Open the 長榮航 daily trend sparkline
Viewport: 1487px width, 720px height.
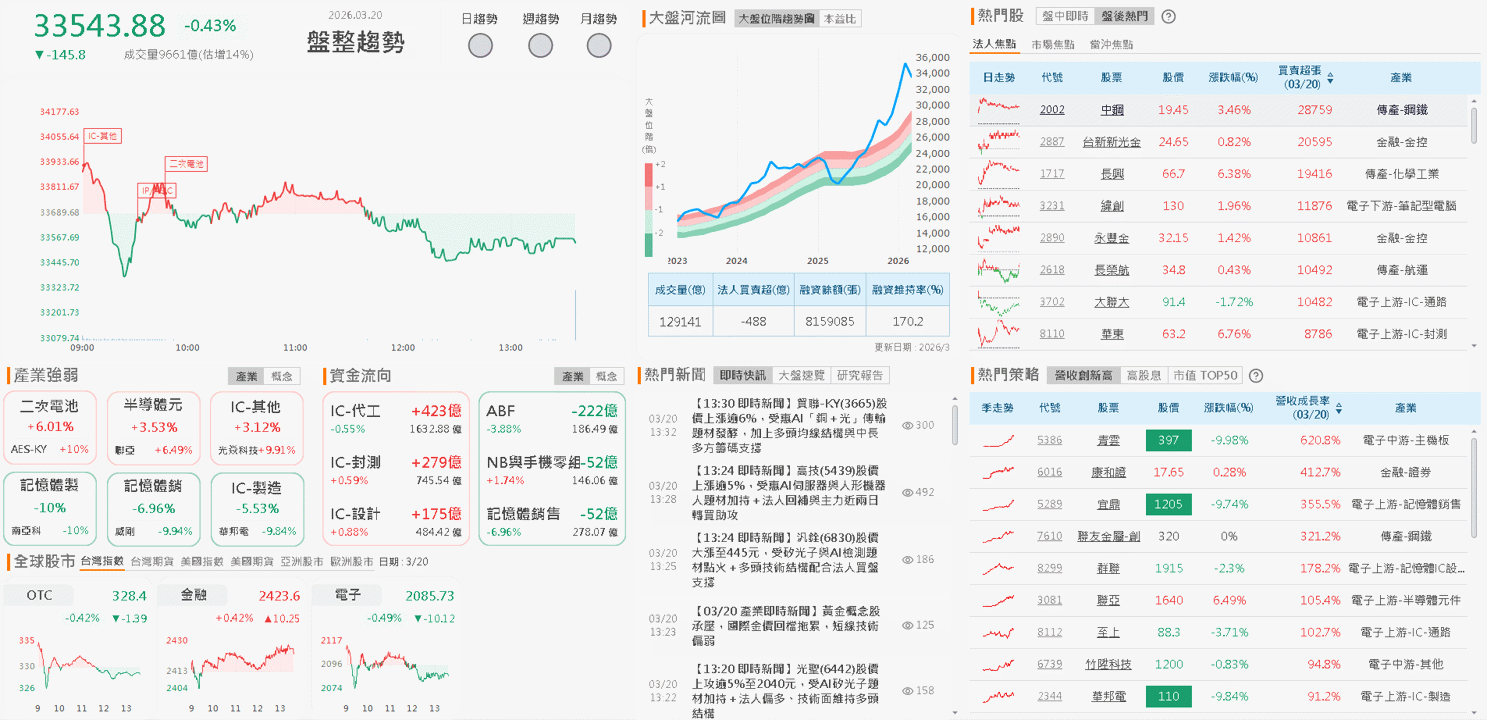tap(998, 269)
